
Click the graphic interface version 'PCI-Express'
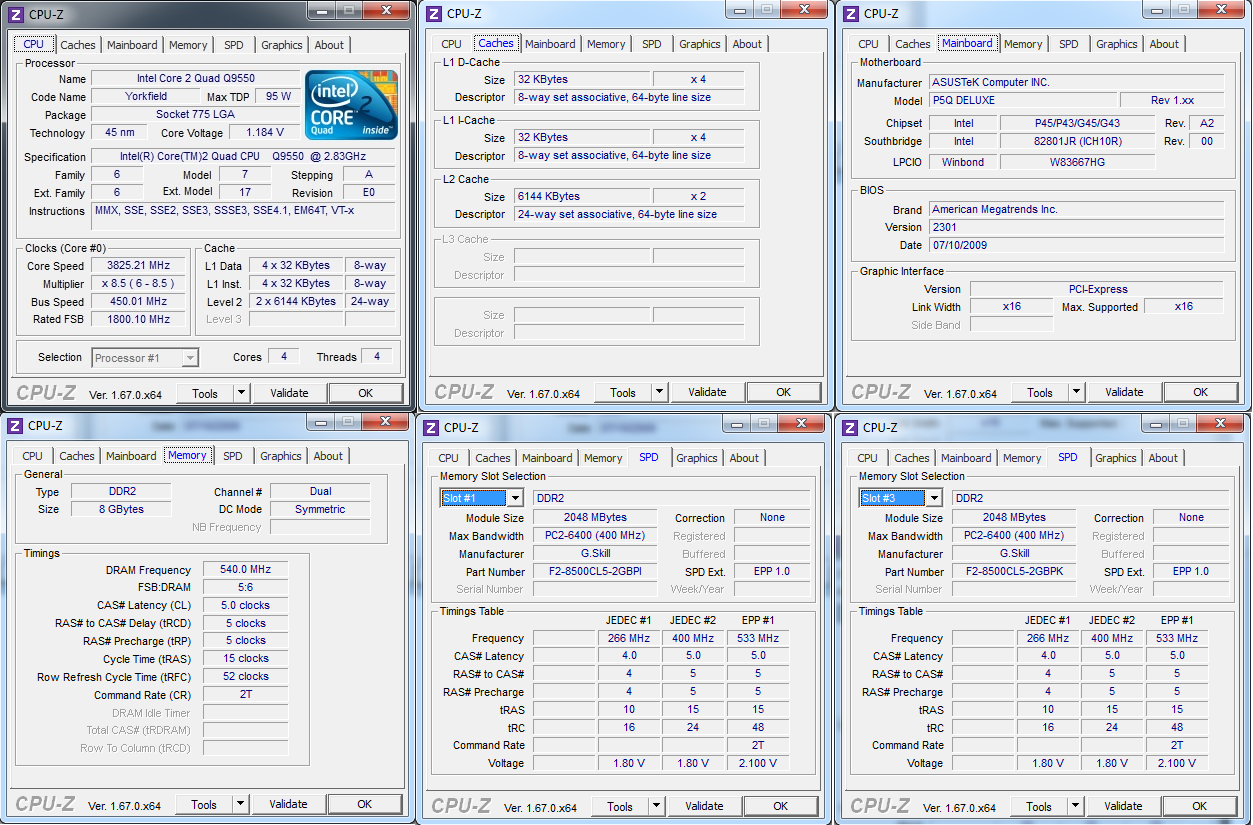[1097, 289]
